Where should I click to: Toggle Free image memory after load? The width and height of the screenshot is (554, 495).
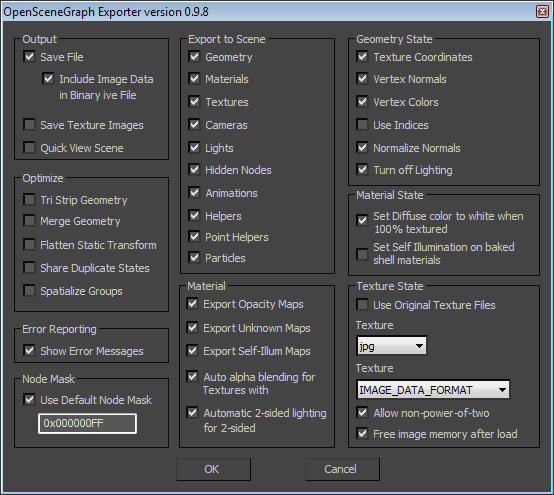362,434
